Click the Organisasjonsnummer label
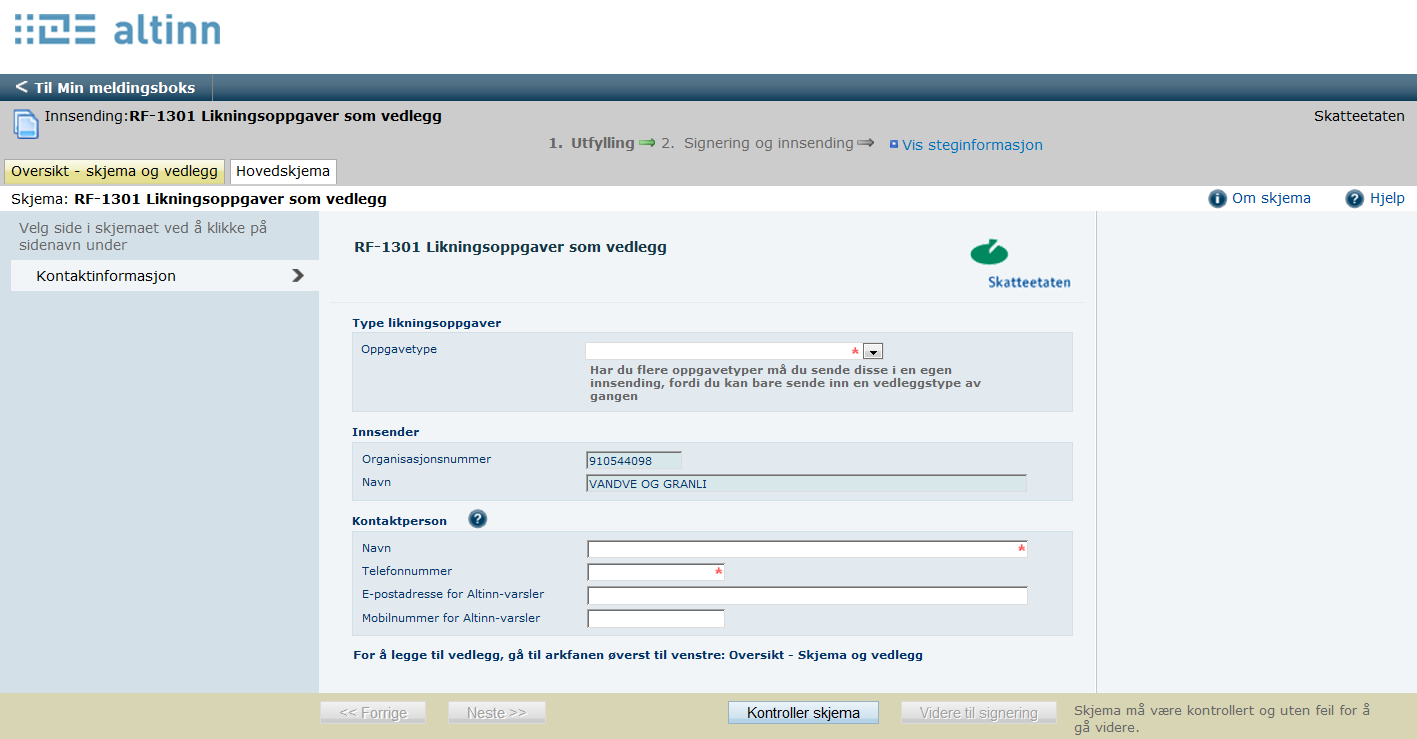This screenshot has width=1417, height=739. tap(427, 459)
